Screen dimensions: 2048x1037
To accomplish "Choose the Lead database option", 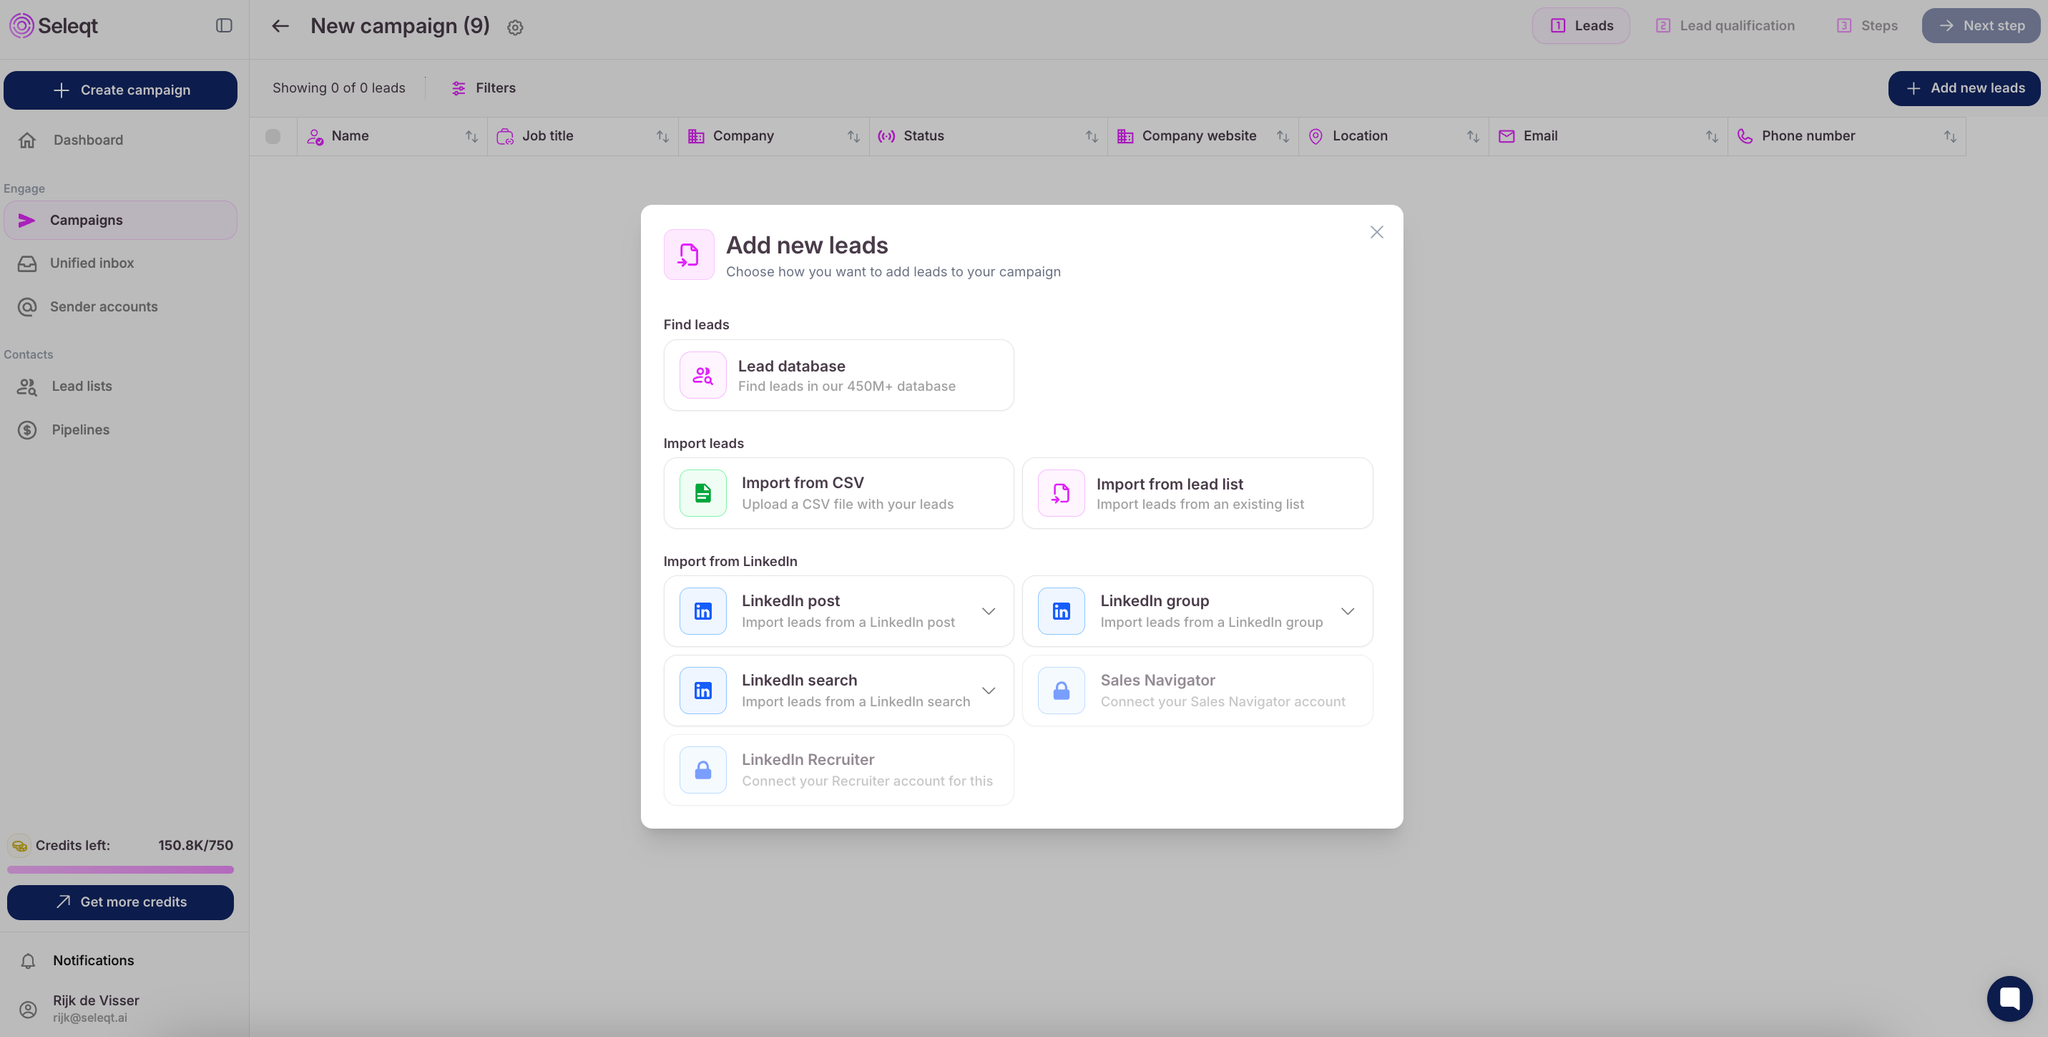I will pyautogui.click(x=838, y=375).
